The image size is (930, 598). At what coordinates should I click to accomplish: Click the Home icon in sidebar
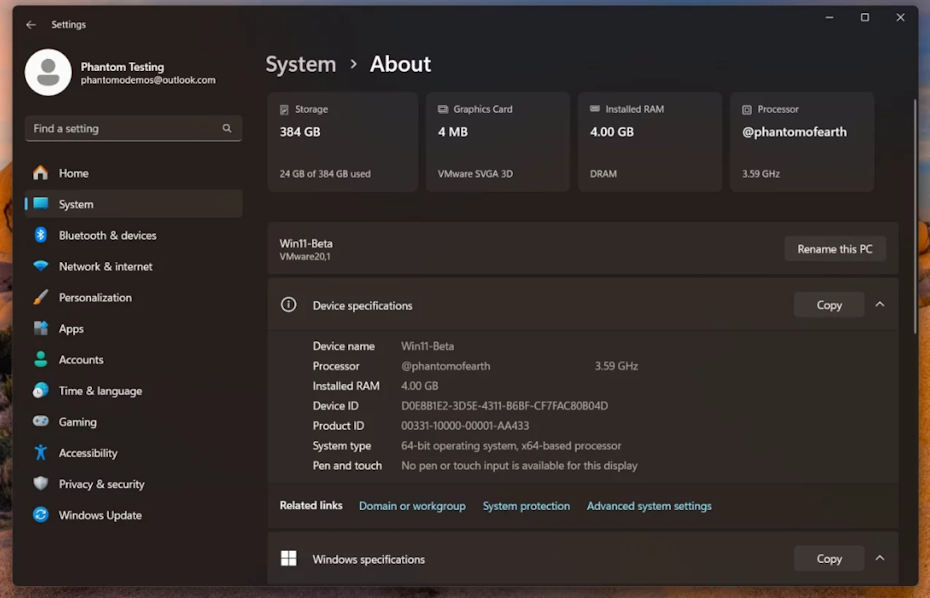(40, 173)
